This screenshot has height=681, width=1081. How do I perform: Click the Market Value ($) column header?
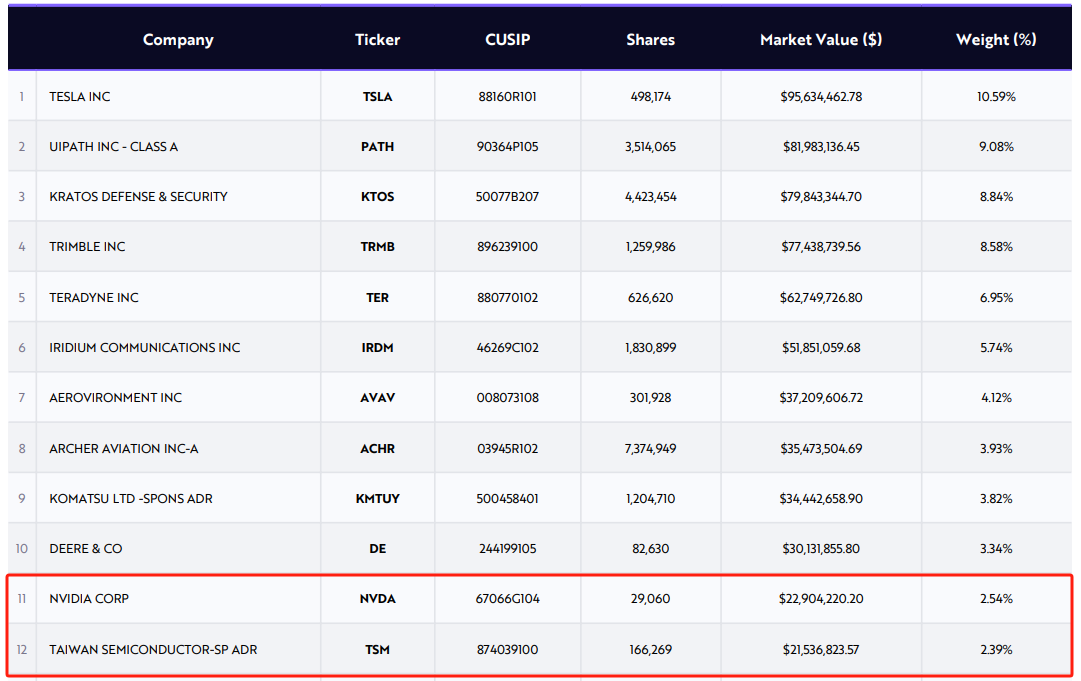tap(820, 40)
